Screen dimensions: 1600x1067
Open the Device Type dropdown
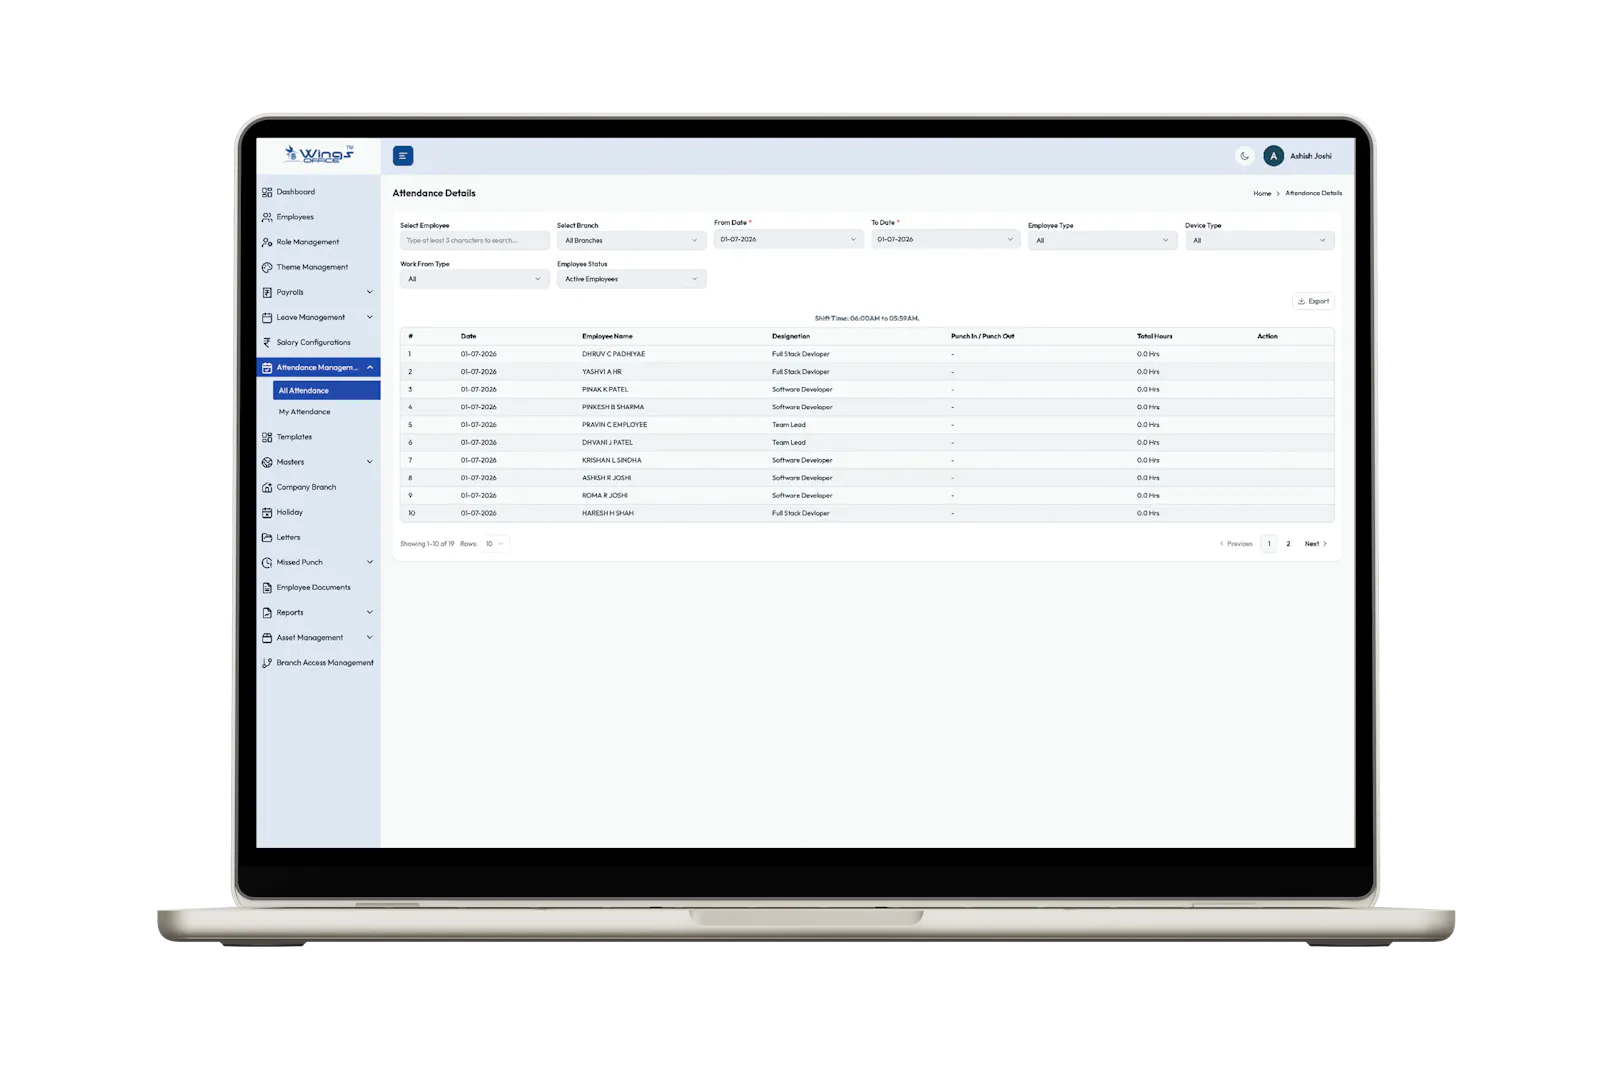point(1259,240)
